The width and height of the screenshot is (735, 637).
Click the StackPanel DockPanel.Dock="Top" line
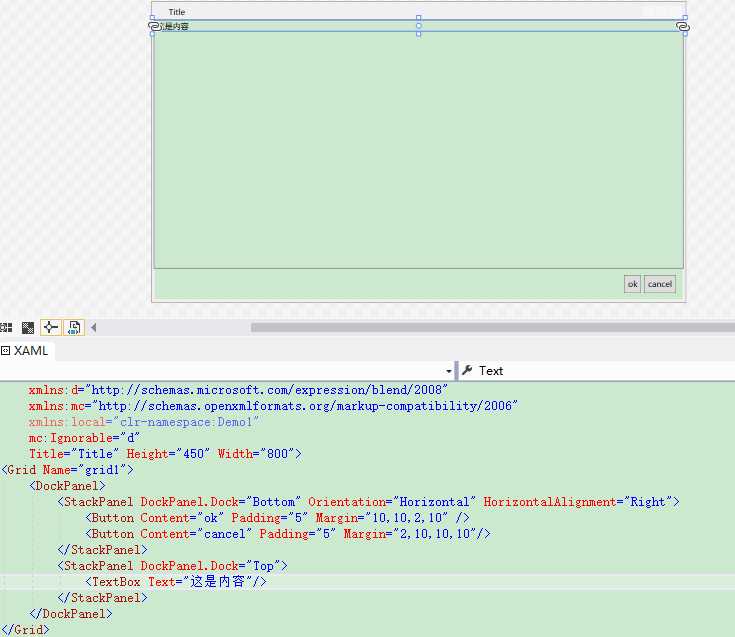click(172, 566)
